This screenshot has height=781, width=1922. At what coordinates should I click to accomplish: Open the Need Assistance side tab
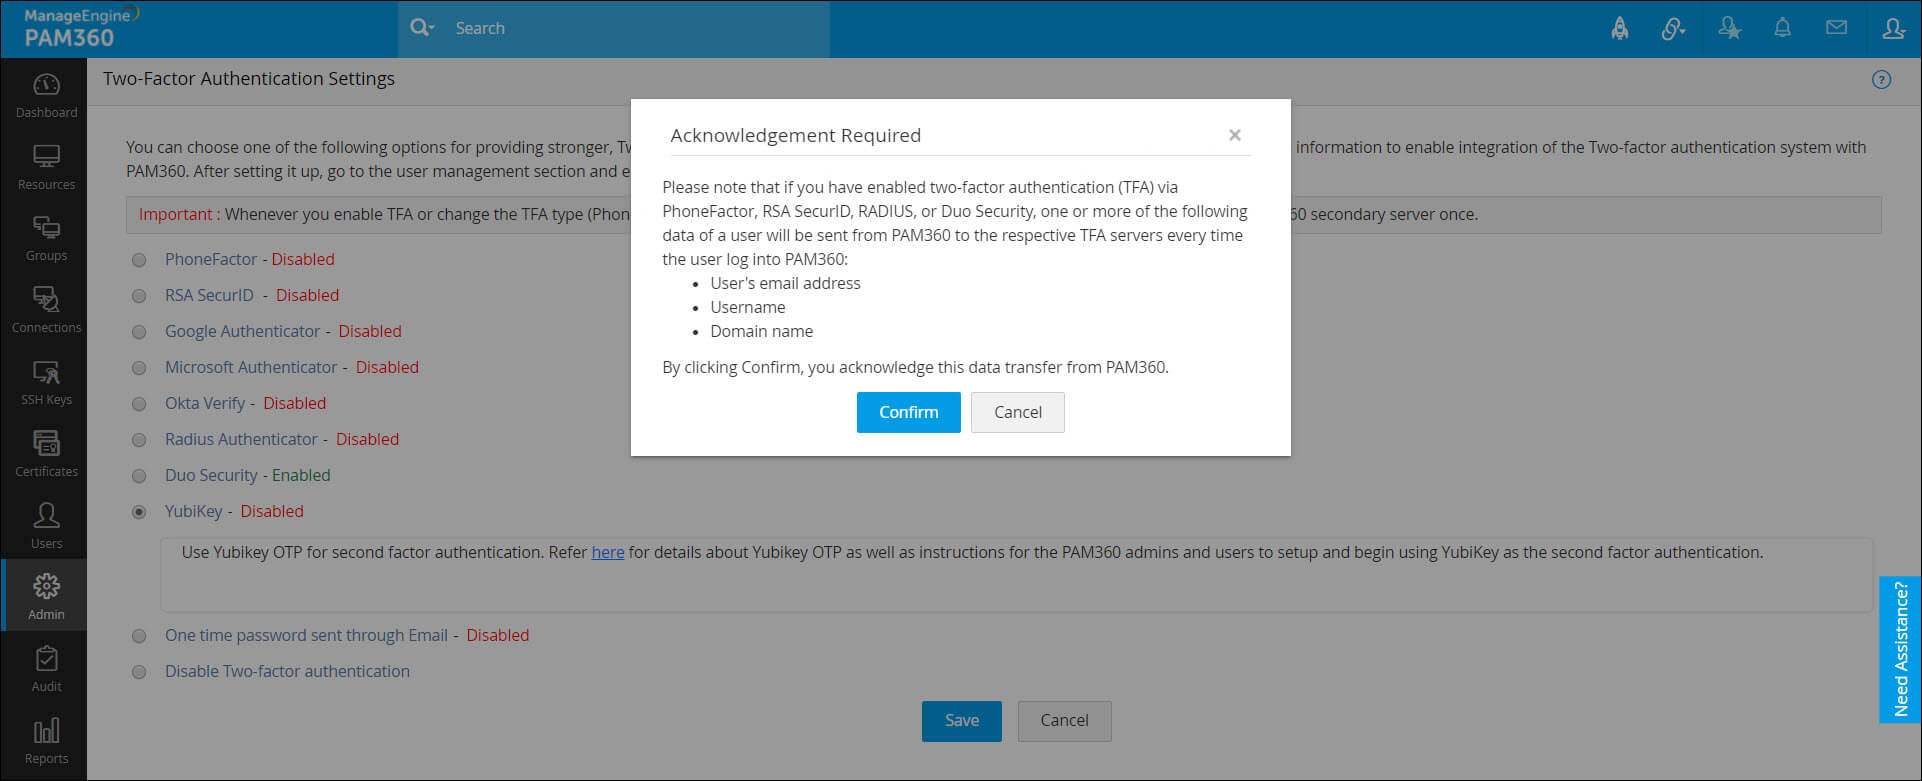1900,649
